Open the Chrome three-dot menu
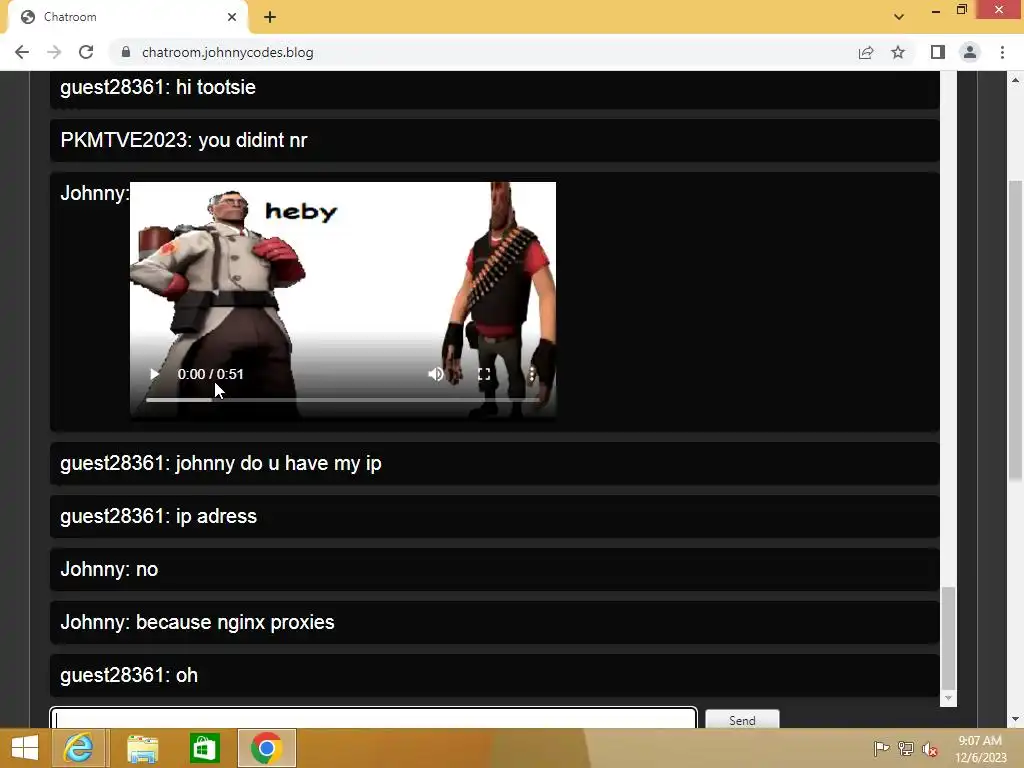This screenshot has width=1024, height=768. click(x=1002, y=52)
